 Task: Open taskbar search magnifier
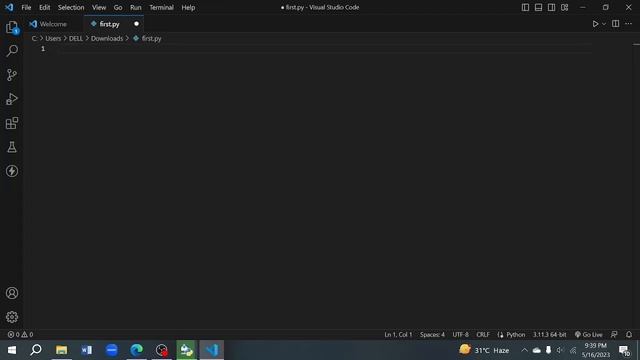(x=36, y=350)
